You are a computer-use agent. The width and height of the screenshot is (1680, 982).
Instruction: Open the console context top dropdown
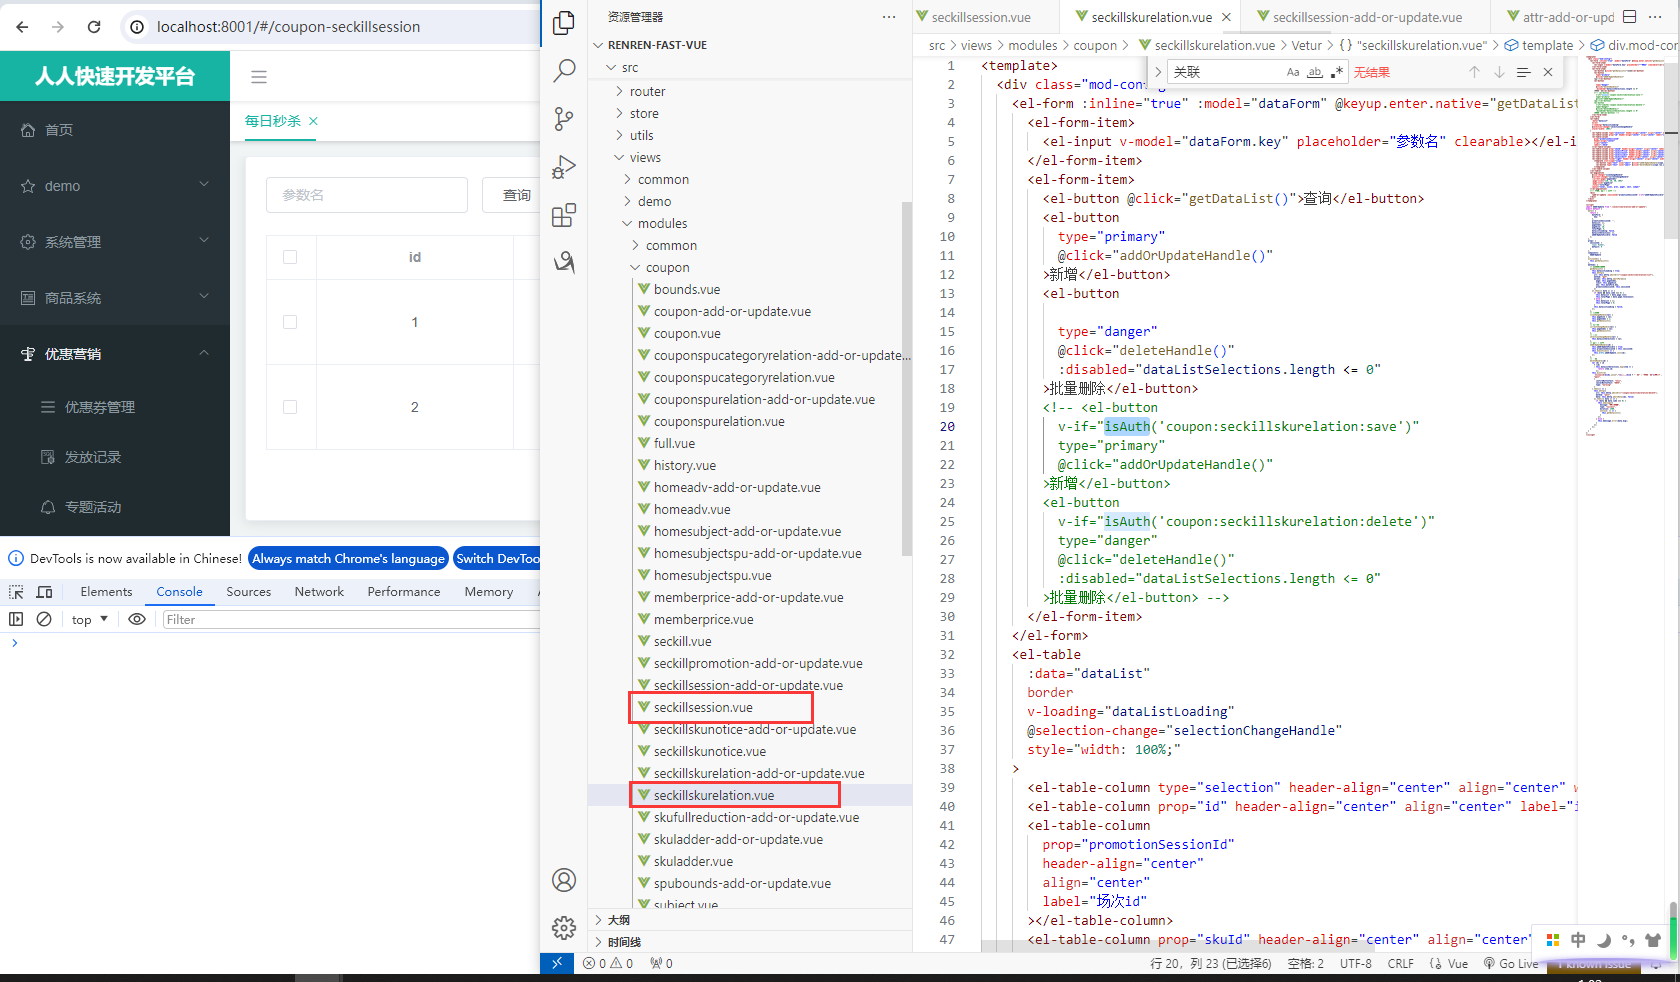[x=89, y=620]
